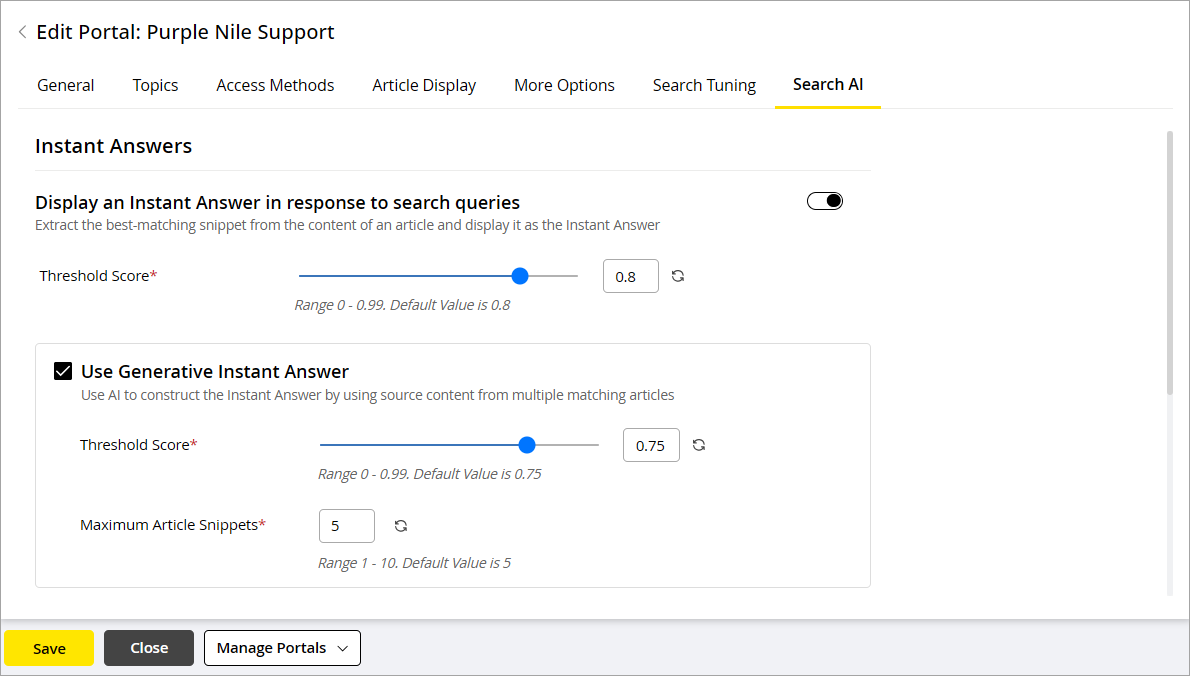
Task: Go to the Article Display tab
Action: (424, 85)
